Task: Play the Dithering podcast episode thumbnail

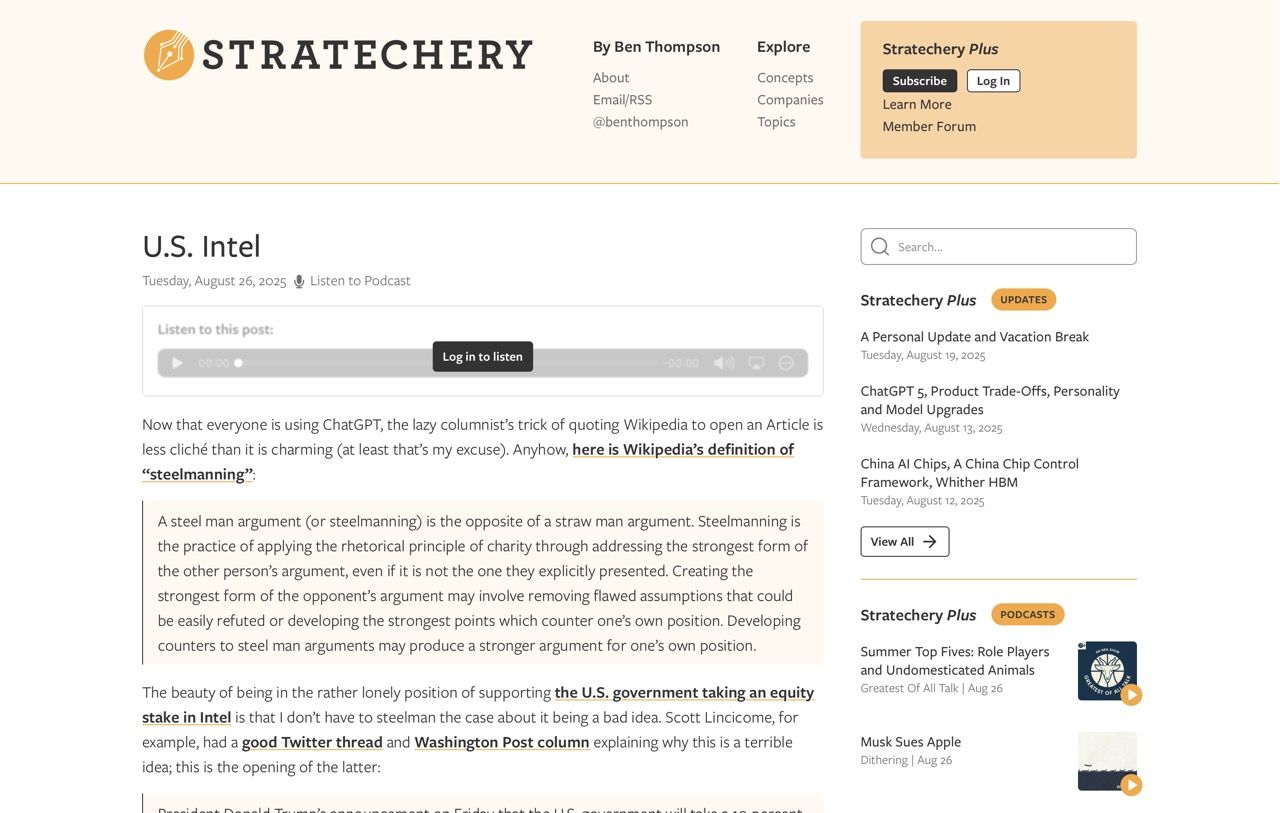Action: pos(1131,785)
